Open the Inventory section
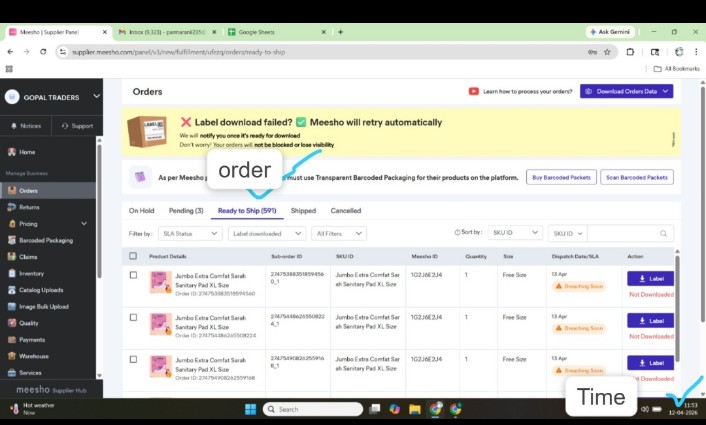 [31, 273]
